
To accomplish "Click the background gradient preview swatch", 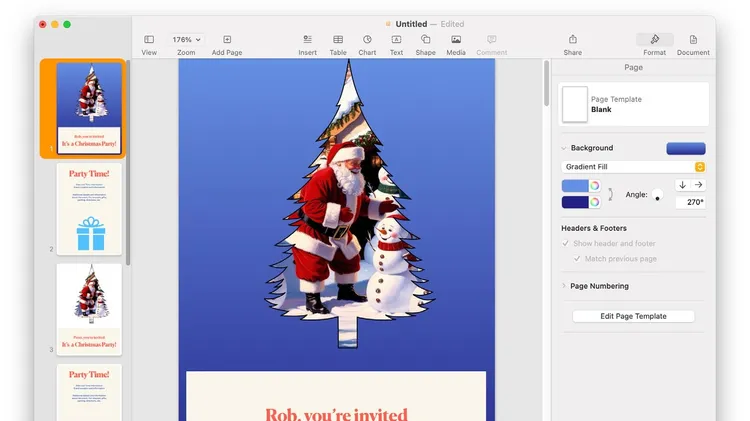I will click(686, 148).
